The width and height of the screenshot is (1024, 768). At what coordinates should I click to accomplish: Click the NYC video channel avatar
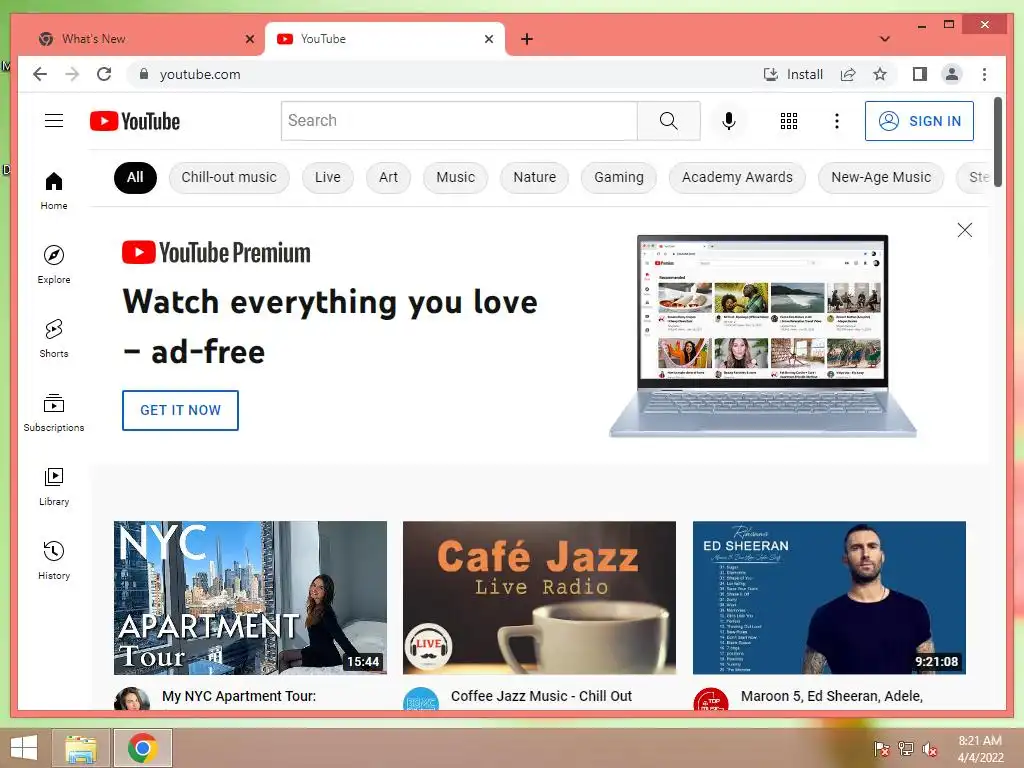click(132, 699)
